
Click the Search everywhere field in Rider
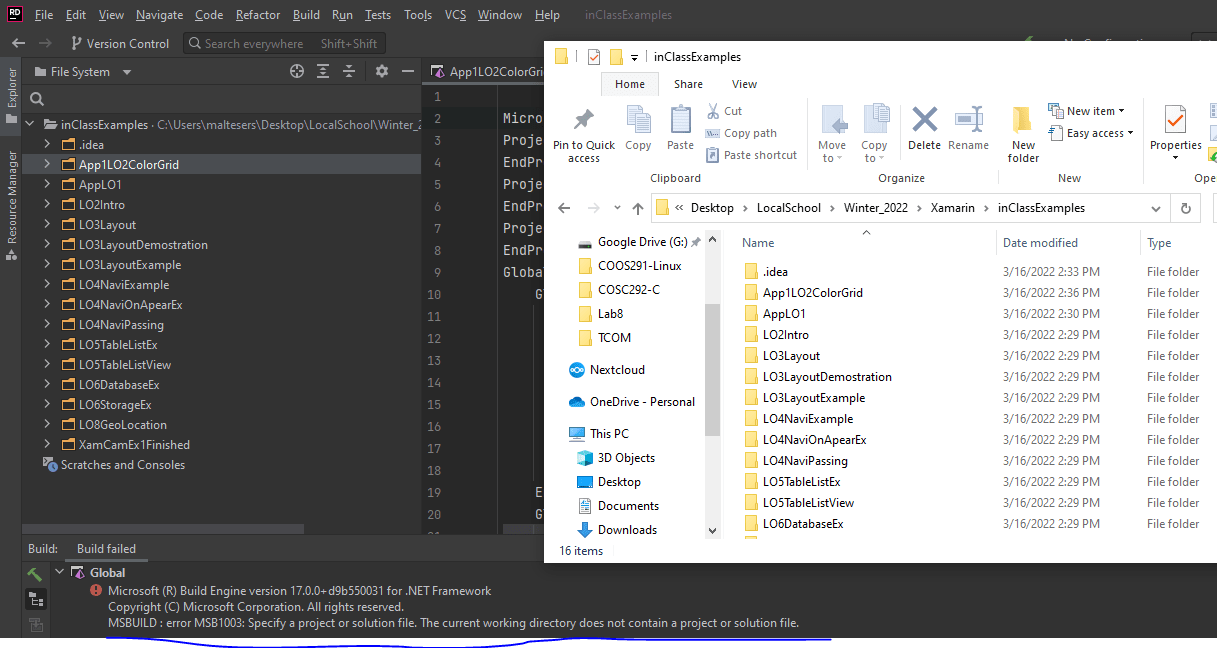pos(284,43)
